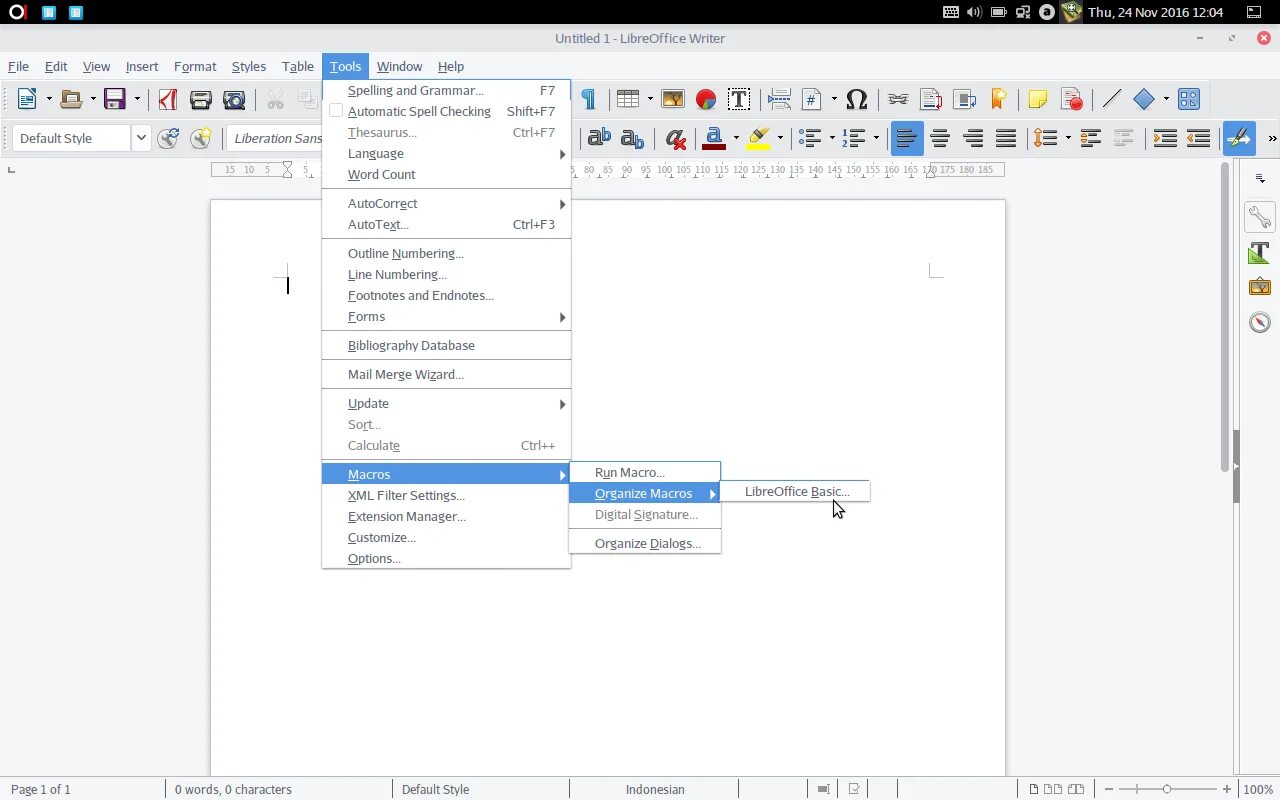Open the Window menu

(x=399, y=66)
